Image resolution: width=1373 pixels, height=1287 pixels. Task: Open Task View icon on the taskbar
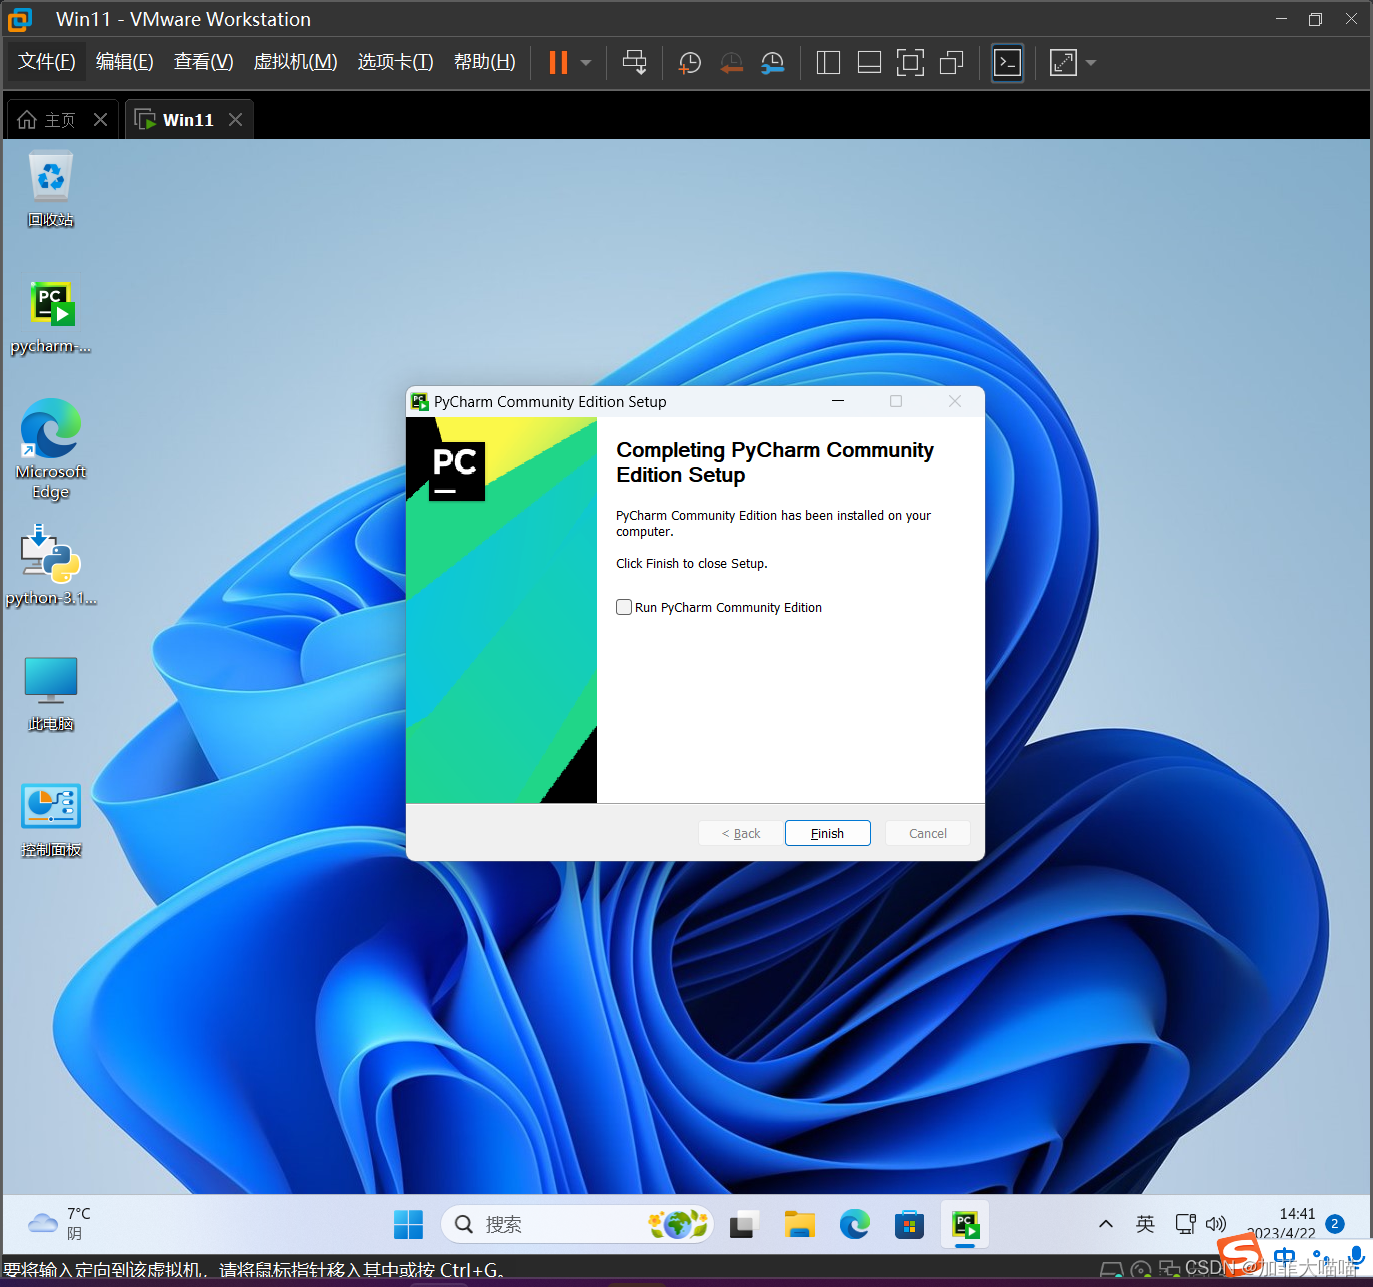click(x=744, y=1224)
